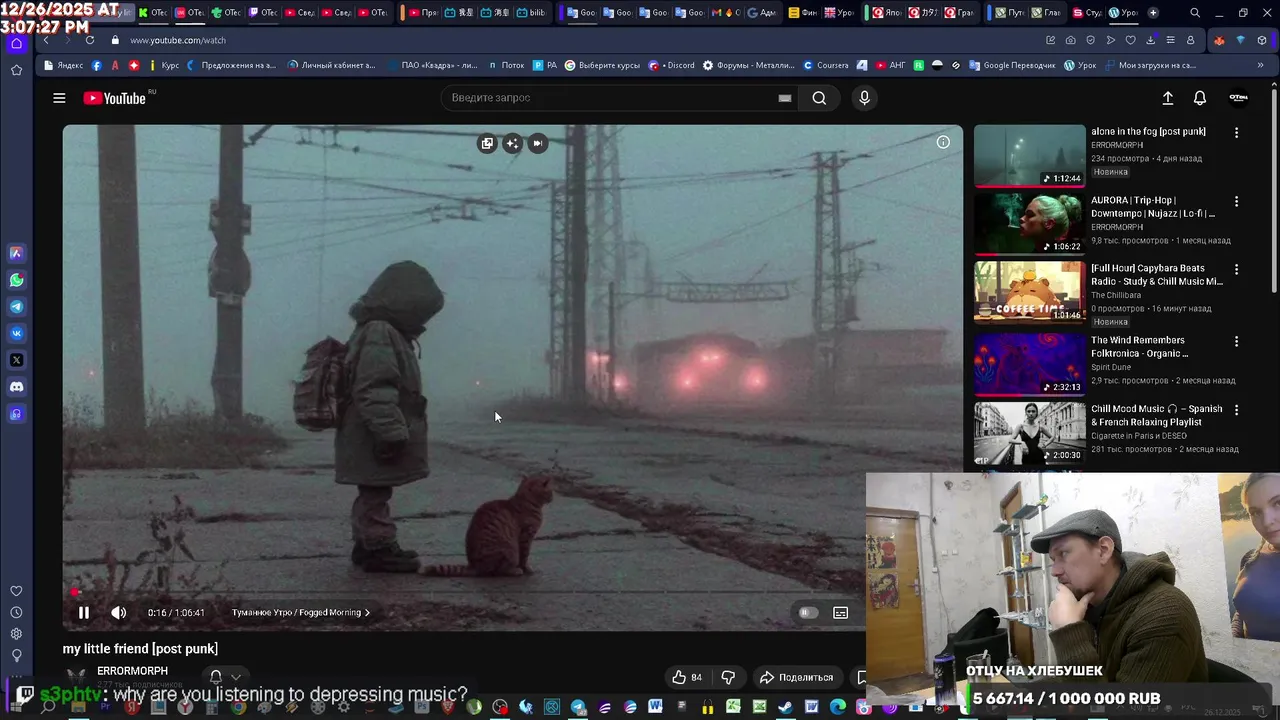Pause the video playback

(84, 613)
